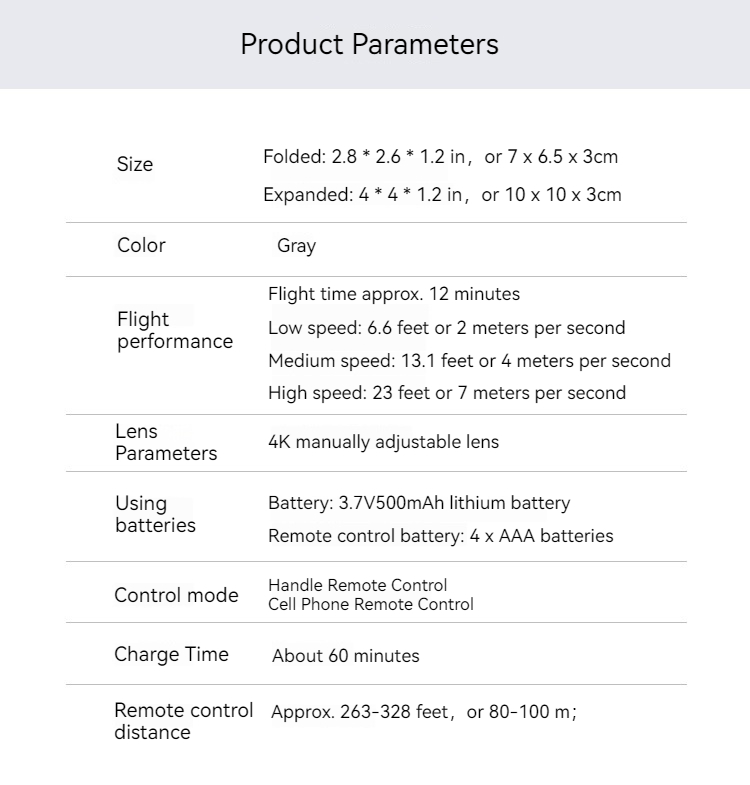Image resolution: width=750 pixels, height=785 pixels.
Task: Click Handle Remote Control text
Action: [357, 585]
